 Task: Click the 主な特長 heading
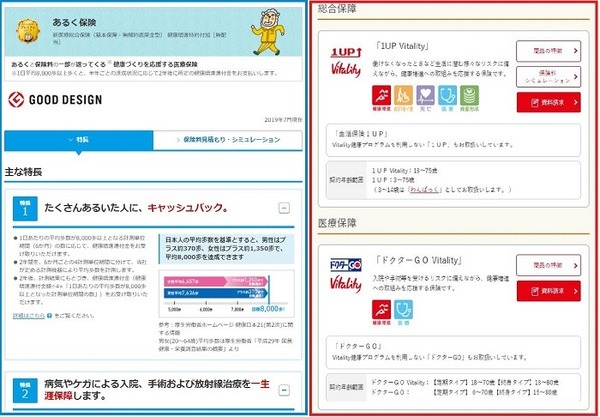pos(23,172)
